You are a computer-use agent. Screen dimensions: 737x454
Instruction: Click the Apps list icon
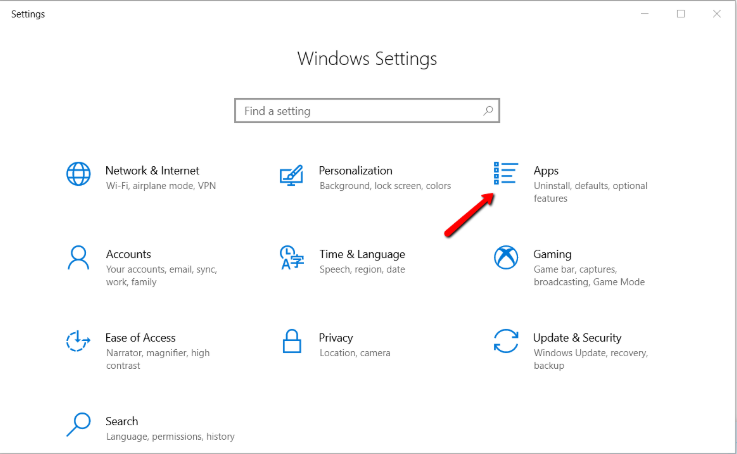coord(506,173)
